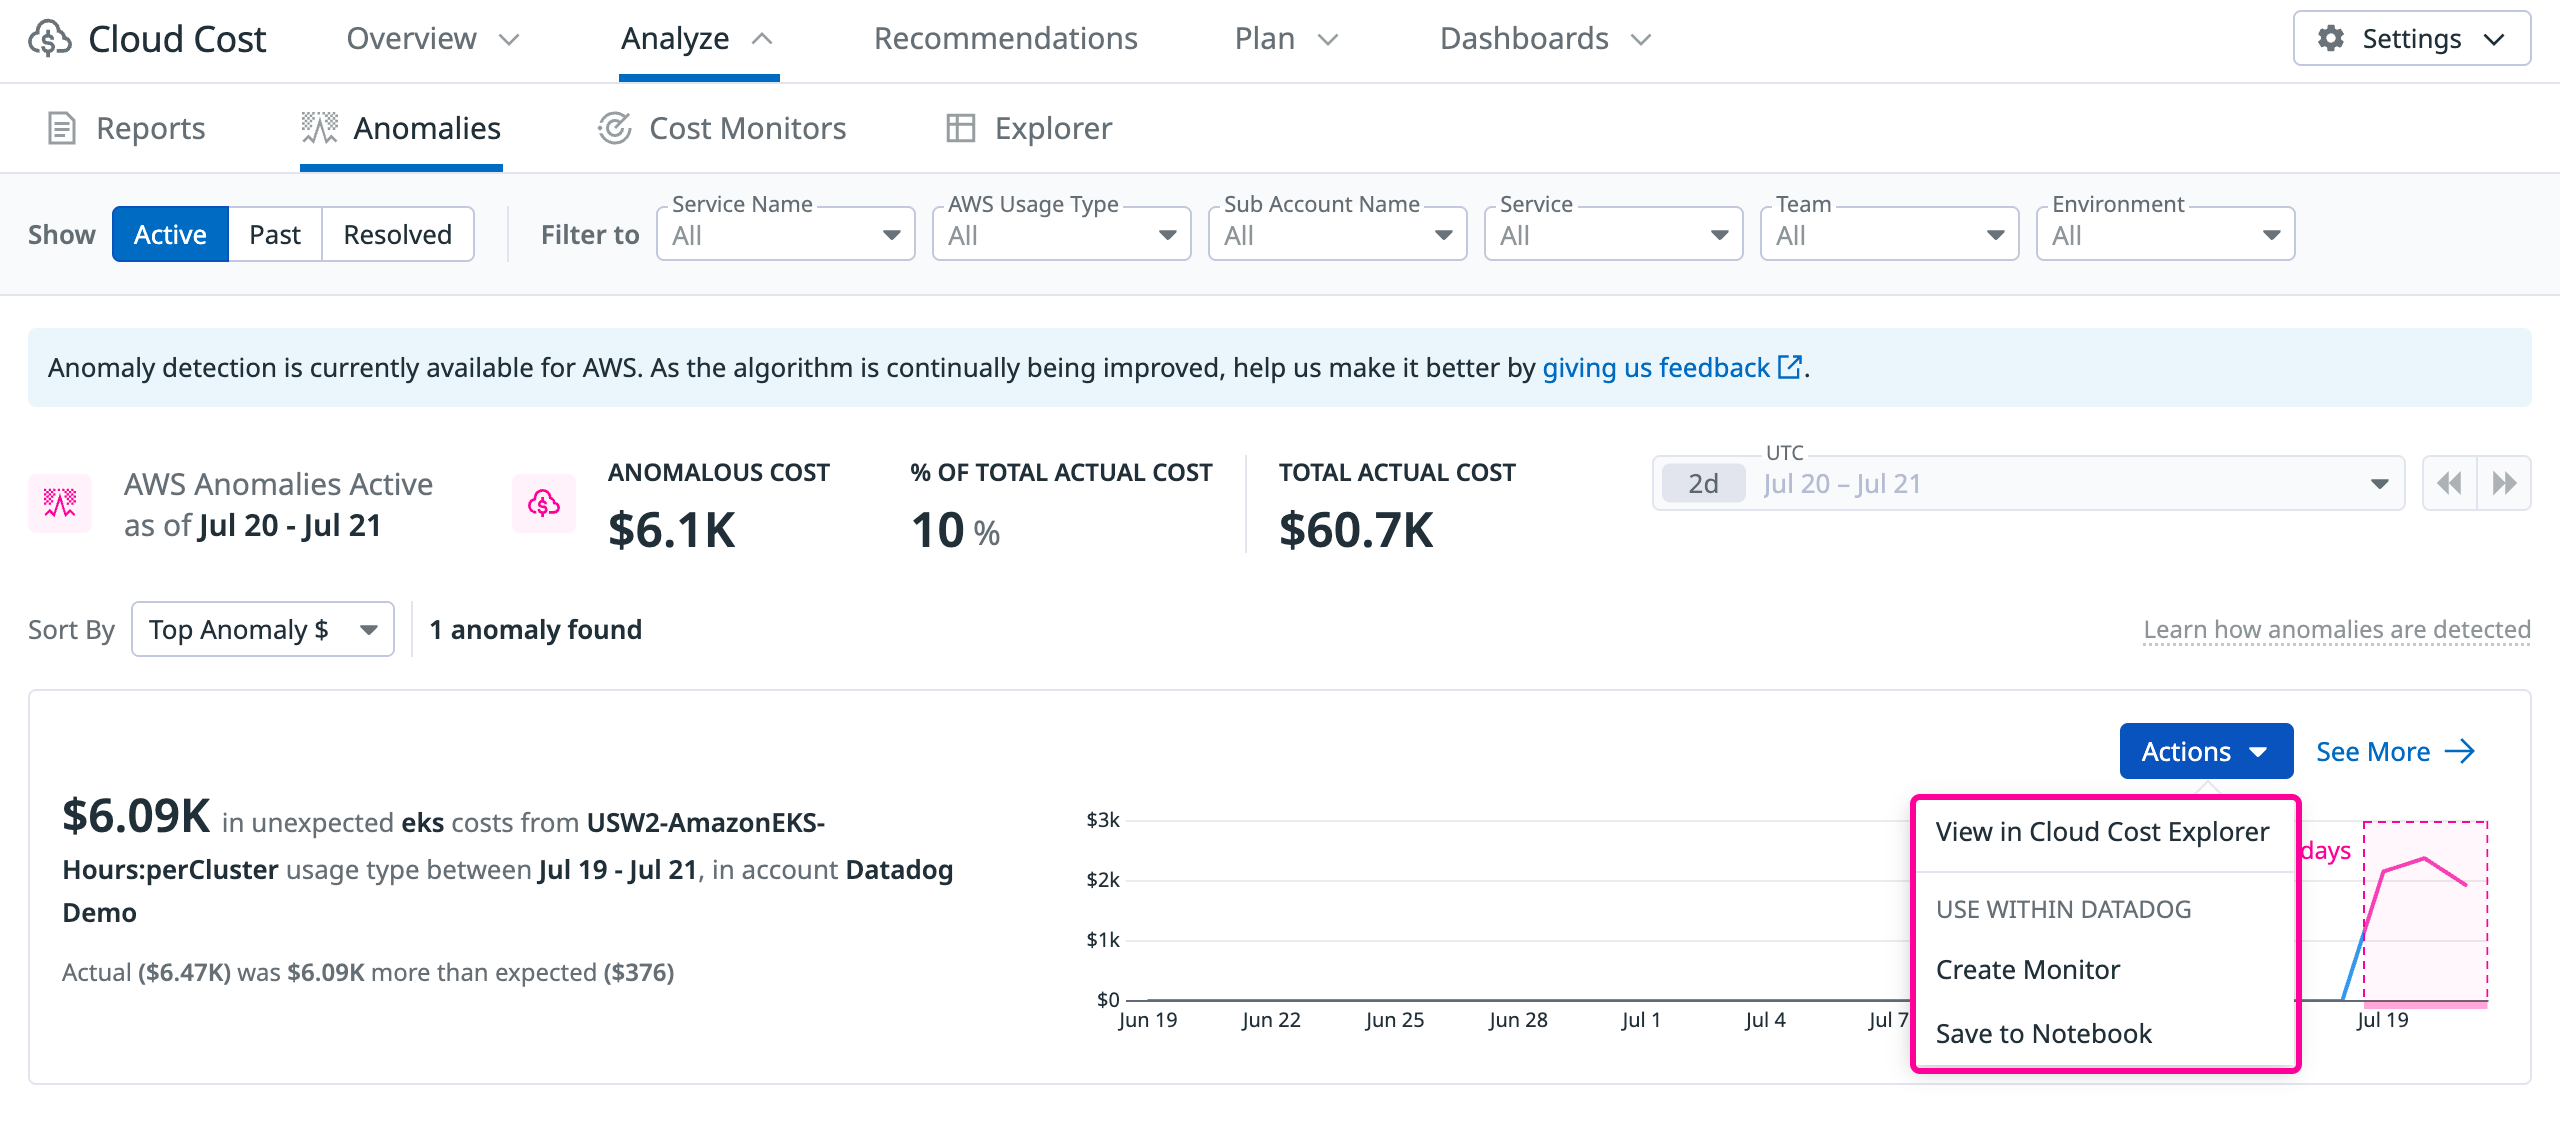Click the 2d time range badge

pyautogui.click(x=1703, y=484)
